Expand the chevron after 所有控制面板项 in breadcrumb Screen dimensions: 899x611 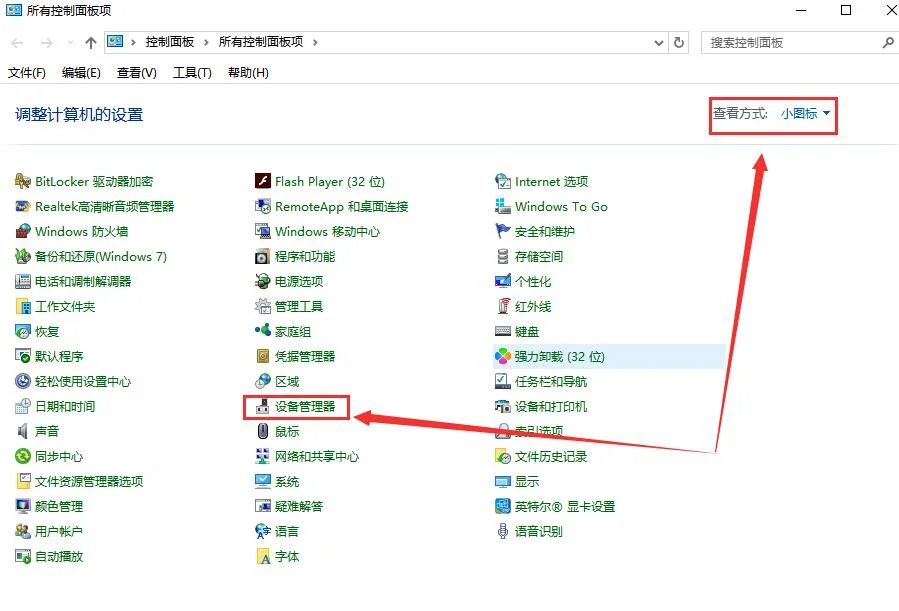click(314, 43)
